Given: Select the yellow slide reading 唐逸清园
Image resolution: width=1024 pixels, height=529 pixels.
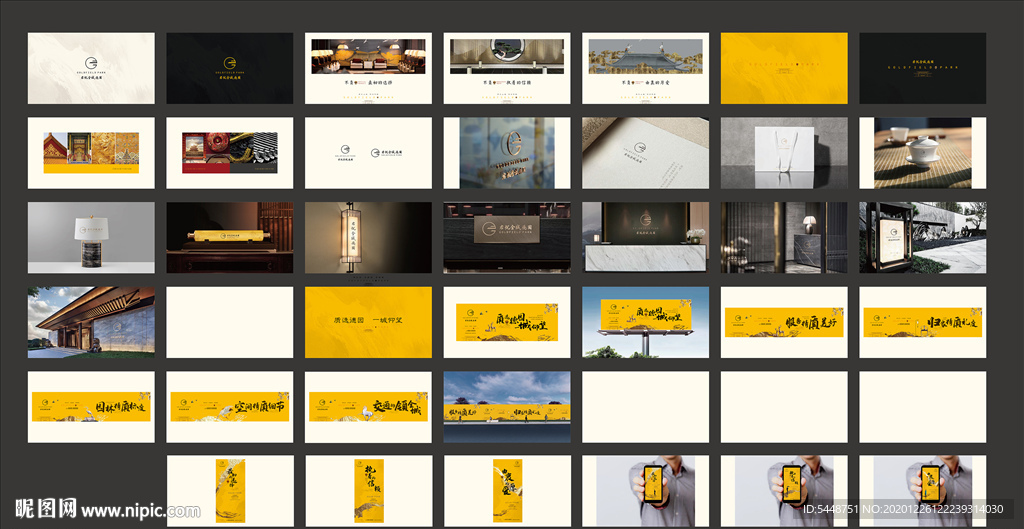Looking at the screenshot, I should pyautogui.click(x=368, y=322).
